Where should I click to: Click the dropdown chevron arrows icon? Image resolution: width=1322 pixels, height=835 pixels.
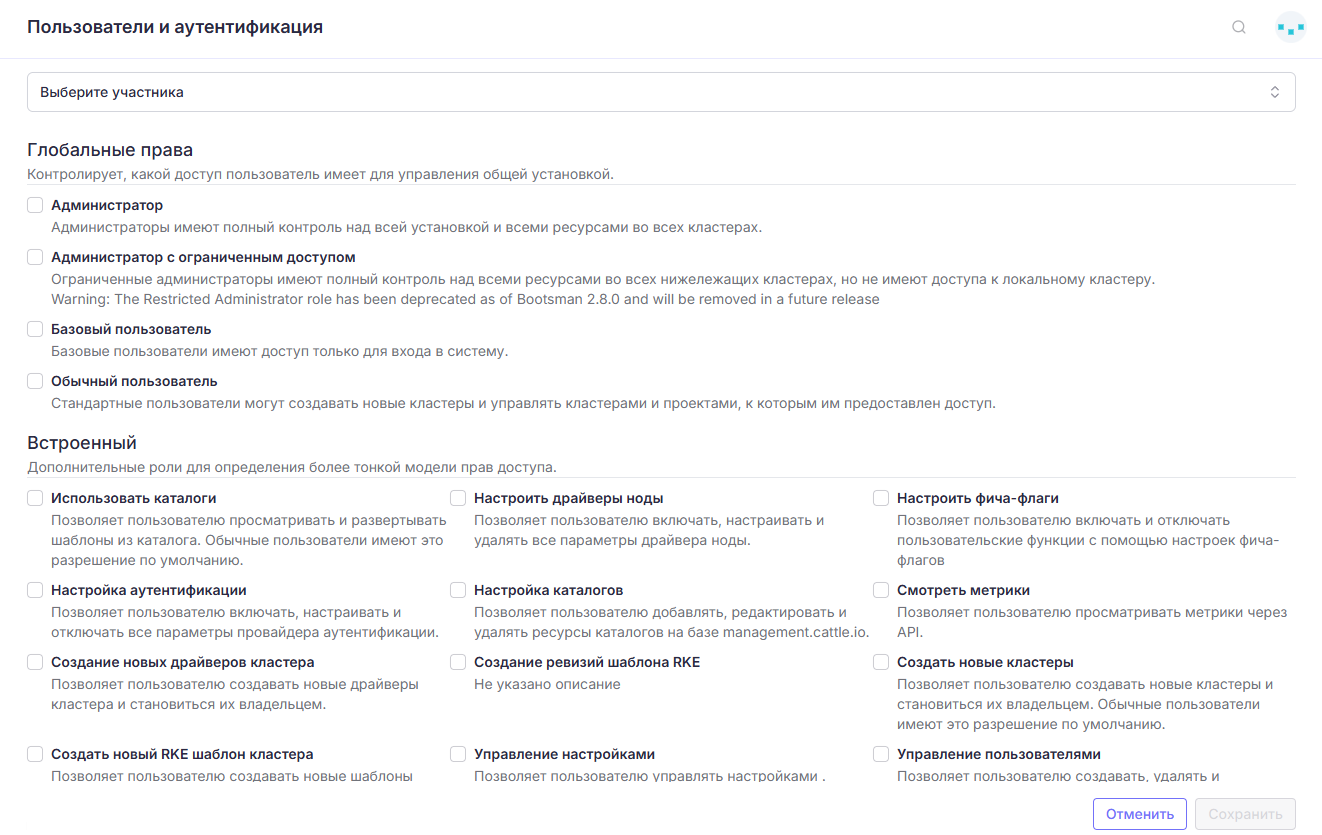(x=1275, y=92)
